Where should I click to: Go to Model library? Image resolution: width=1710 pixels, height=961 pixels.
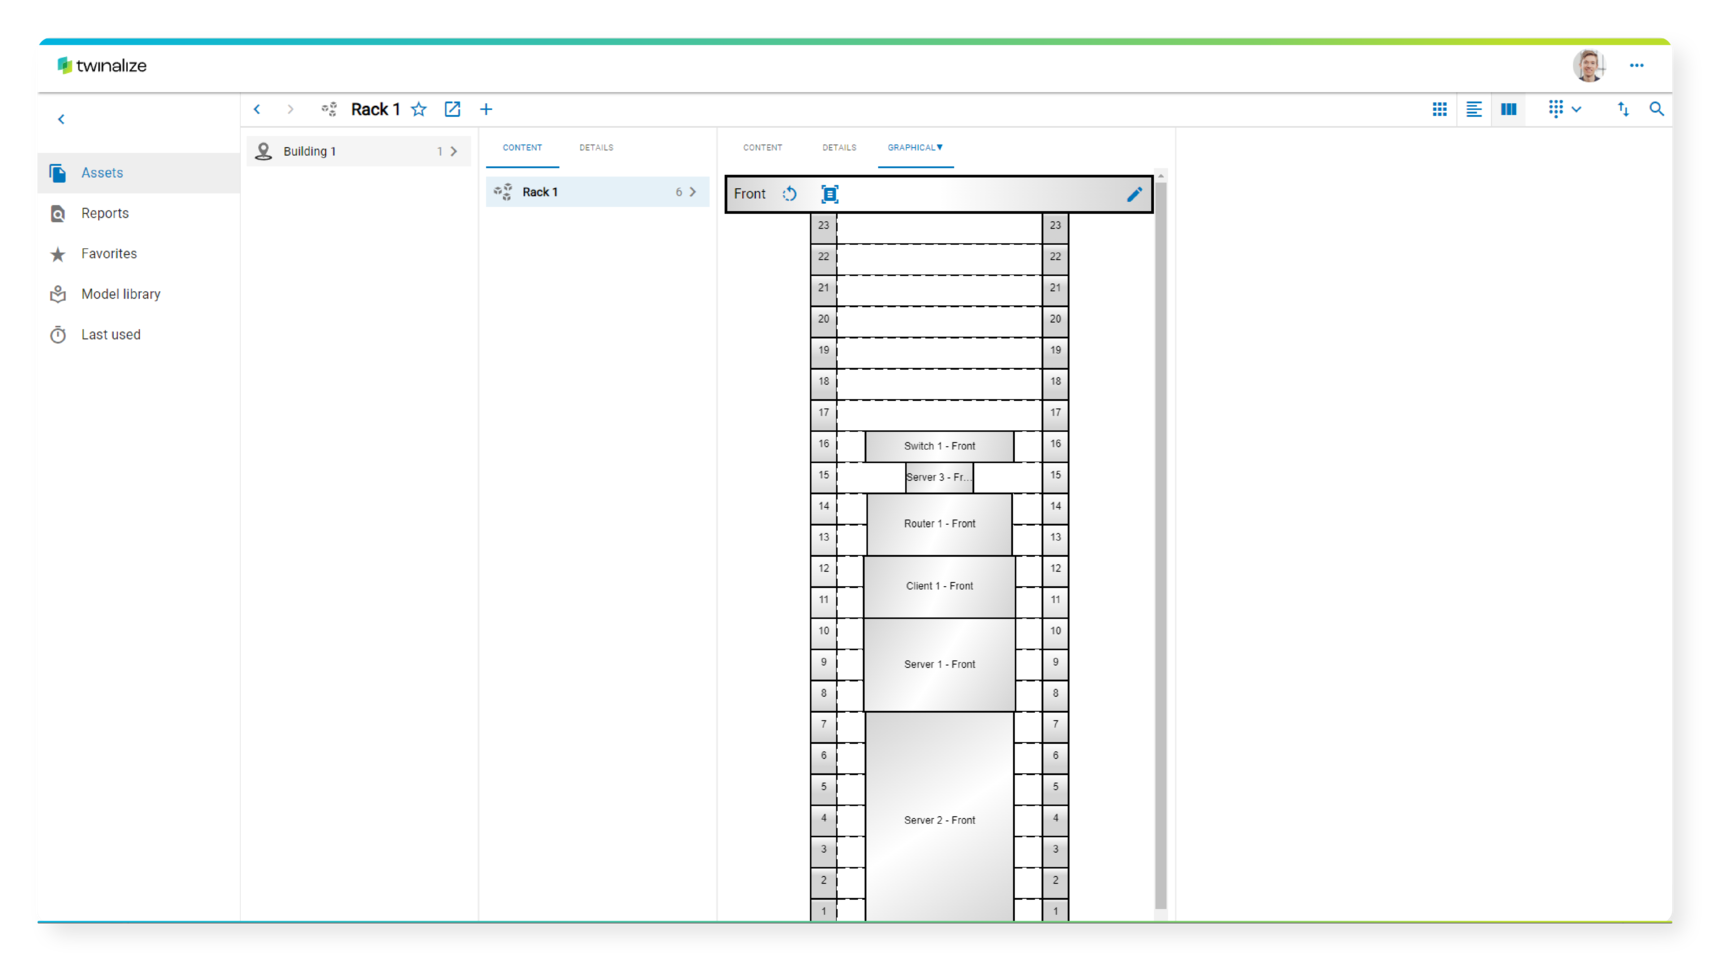pyautogui.click(x=120, y=294)
